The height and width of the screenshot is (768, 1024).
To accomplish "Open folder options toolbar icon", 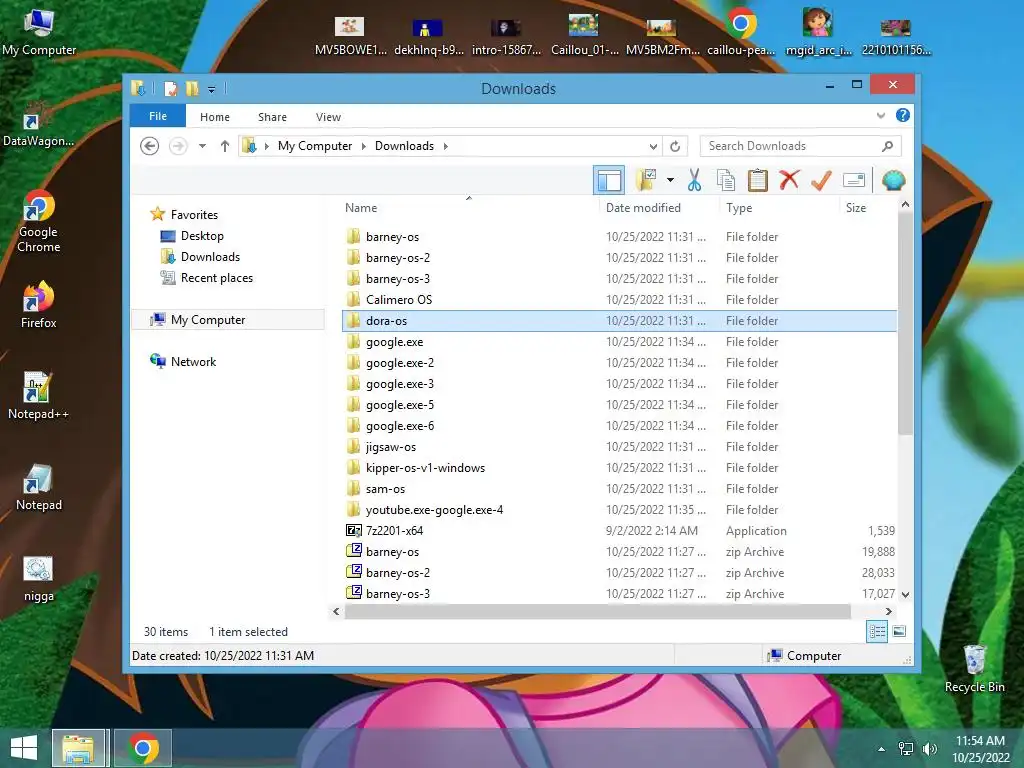I will click(x=646, y=180).
